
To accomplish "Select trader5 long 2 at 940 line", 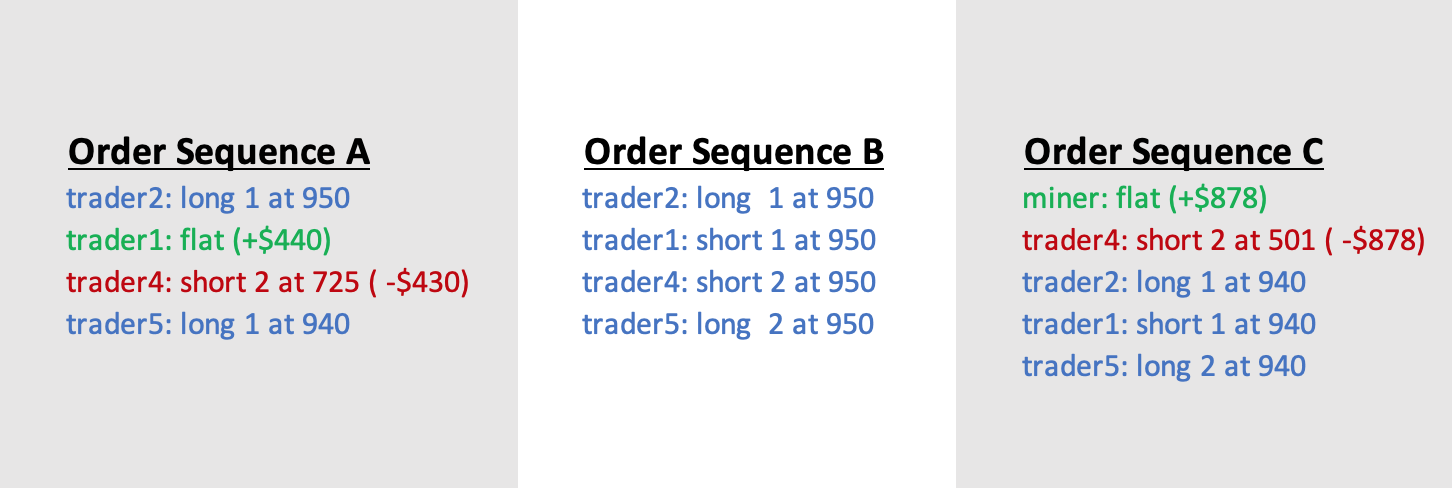I will click(x=1164, y=366).
